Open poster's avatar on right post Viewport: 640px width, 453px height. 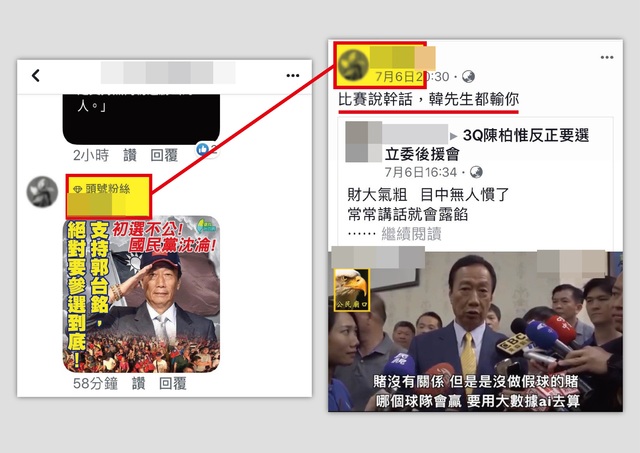tap(353, 65)
